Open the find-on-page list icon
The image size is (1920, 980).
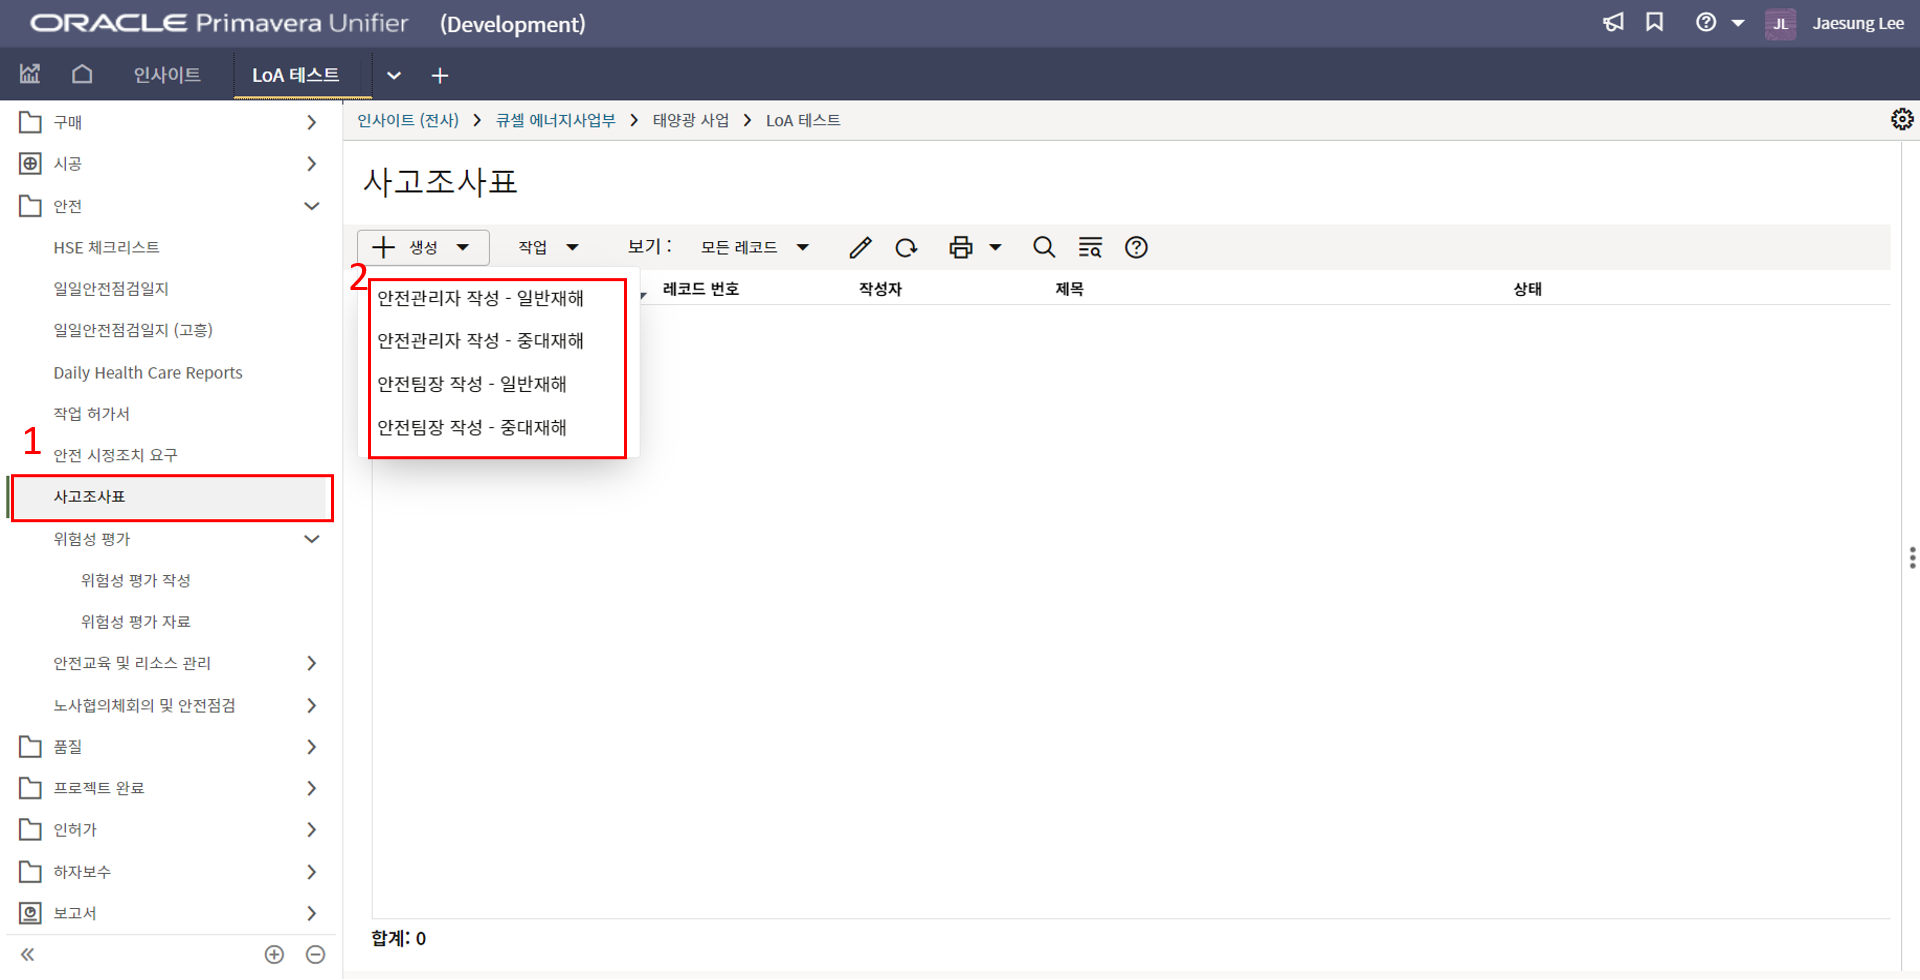pos(1090,248)
